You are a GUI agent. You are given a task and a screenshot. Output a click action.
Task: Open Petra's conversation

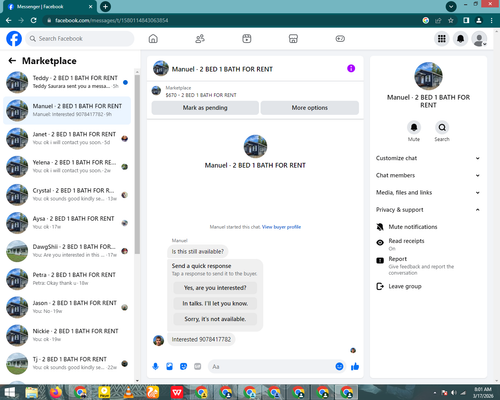67,279
